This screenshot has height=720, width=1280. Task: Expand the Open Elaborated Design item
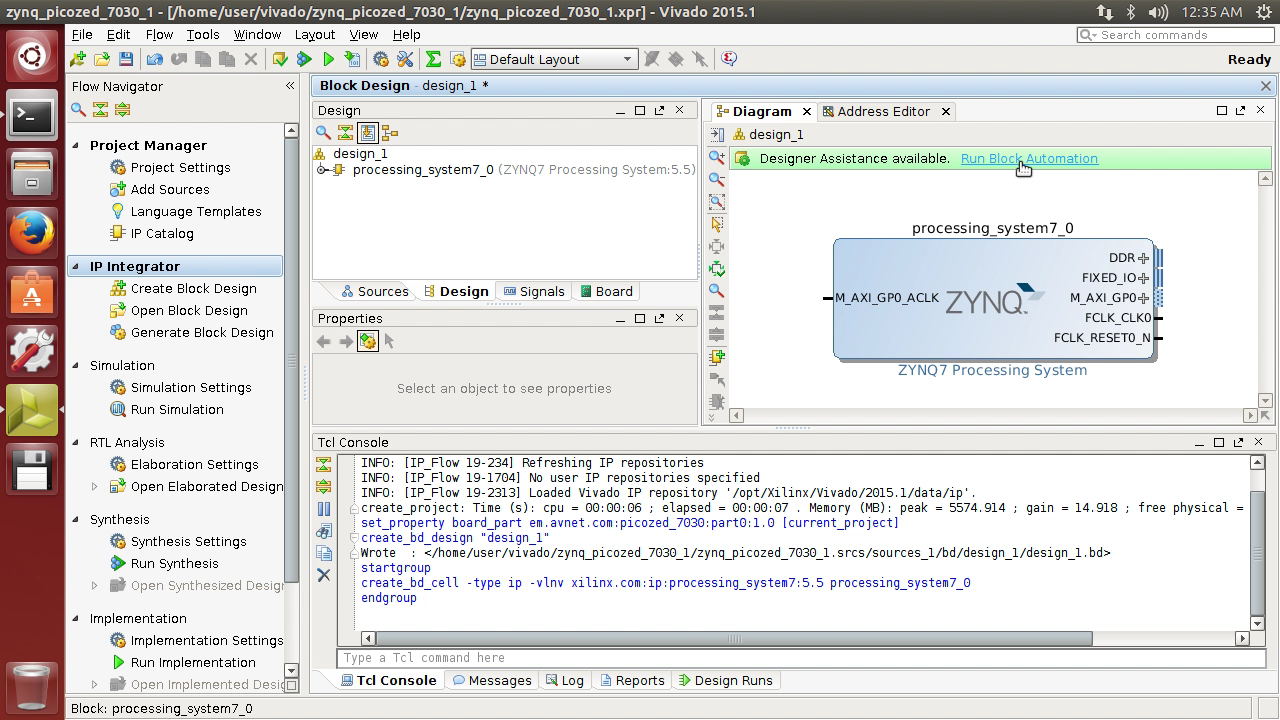tap(95, 486)
